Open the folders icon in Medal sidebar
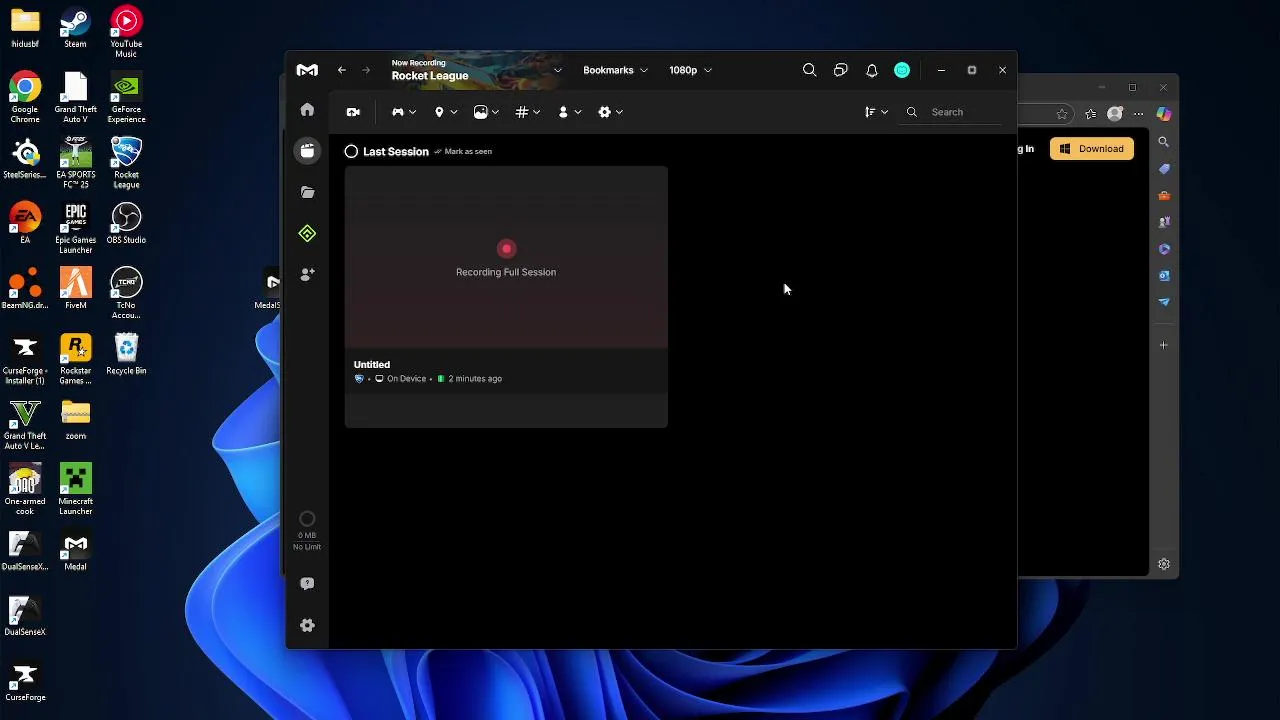Screen dimensions: 1280x720 pyautogui.click(x=307, y=192)
